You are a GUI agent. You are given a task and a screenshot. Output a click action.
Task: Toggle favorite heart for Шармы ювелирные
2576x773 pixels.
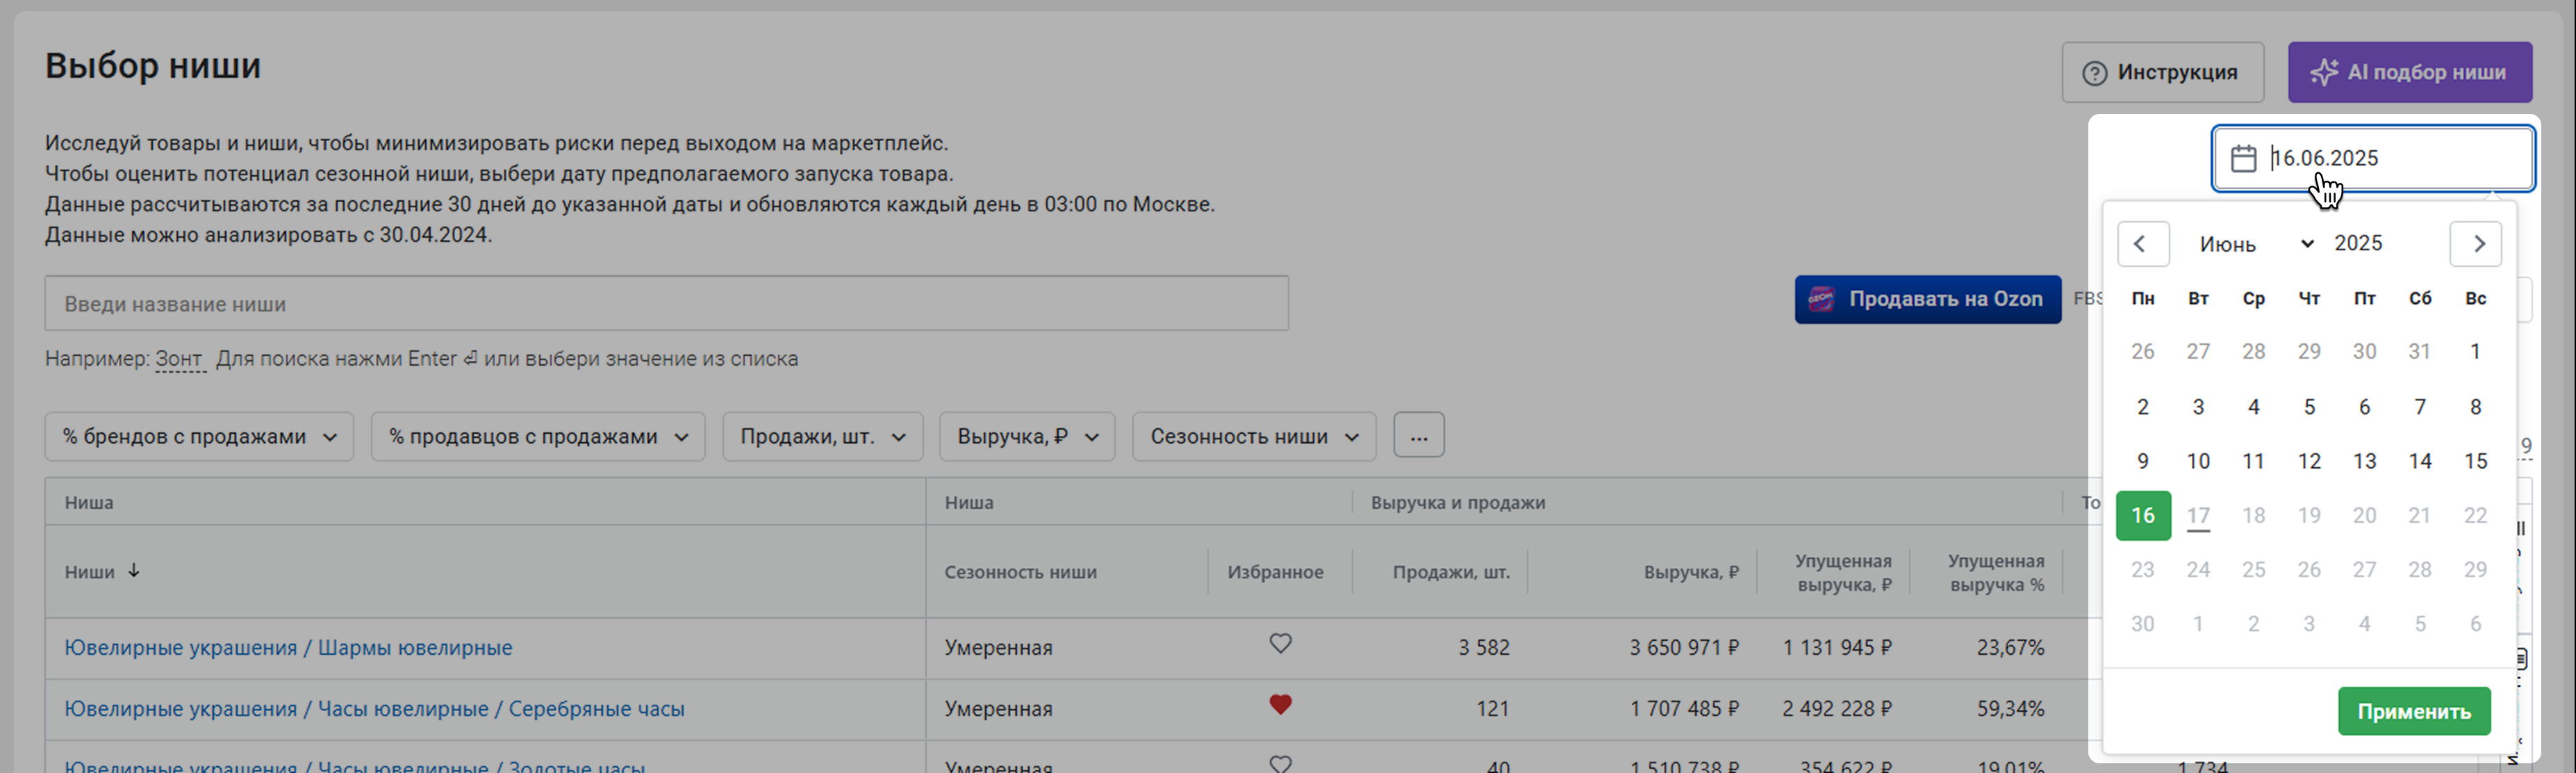click(x=1280, y=644)
